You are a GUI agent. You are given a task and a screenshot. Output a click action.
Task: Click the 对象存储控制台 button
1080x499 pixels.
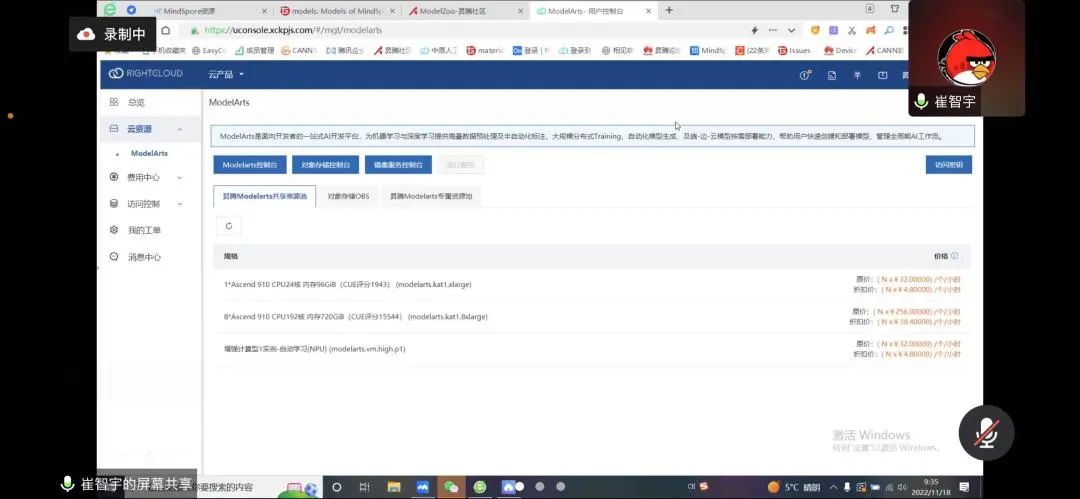coord(326,165)
